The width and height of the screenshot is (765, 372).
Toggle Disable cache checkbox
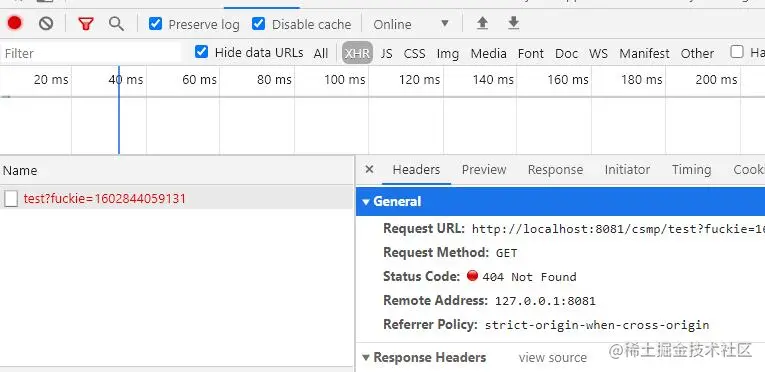click(x=259, y=23)
